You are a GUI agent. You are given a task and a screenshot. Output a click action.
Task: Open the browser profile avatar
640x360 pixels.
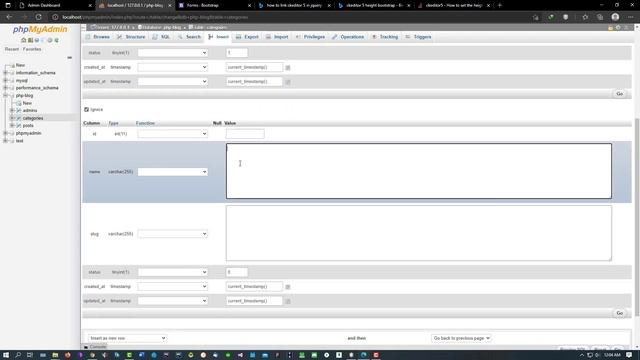(x=615, y=17)
